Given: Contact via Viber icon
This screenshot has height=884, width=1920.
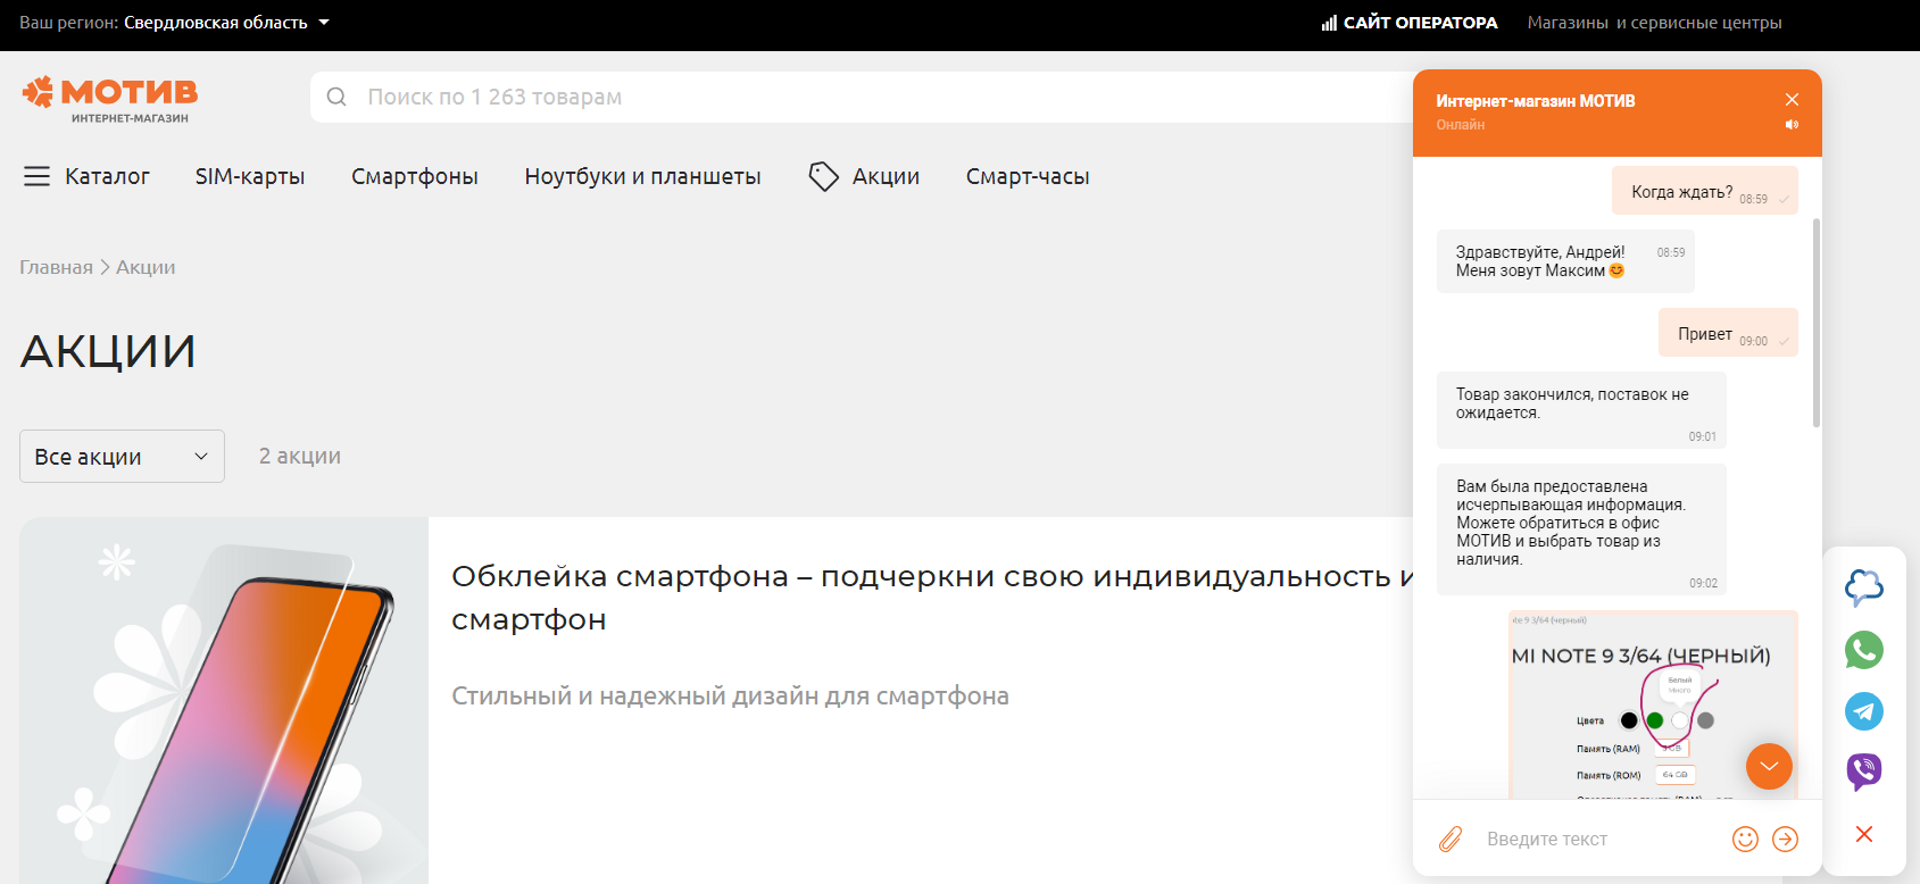Looking at the screenshot, I should (1864, 772).
